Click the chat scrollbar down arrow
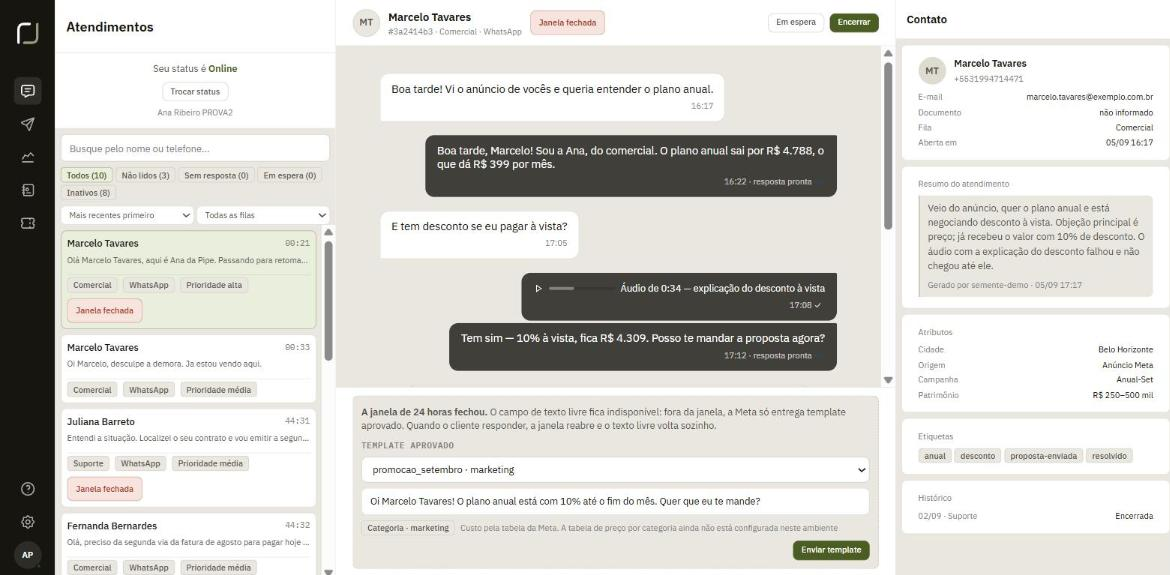The height and width of the screenshot is (575, 1170). (x=888, y=380)
